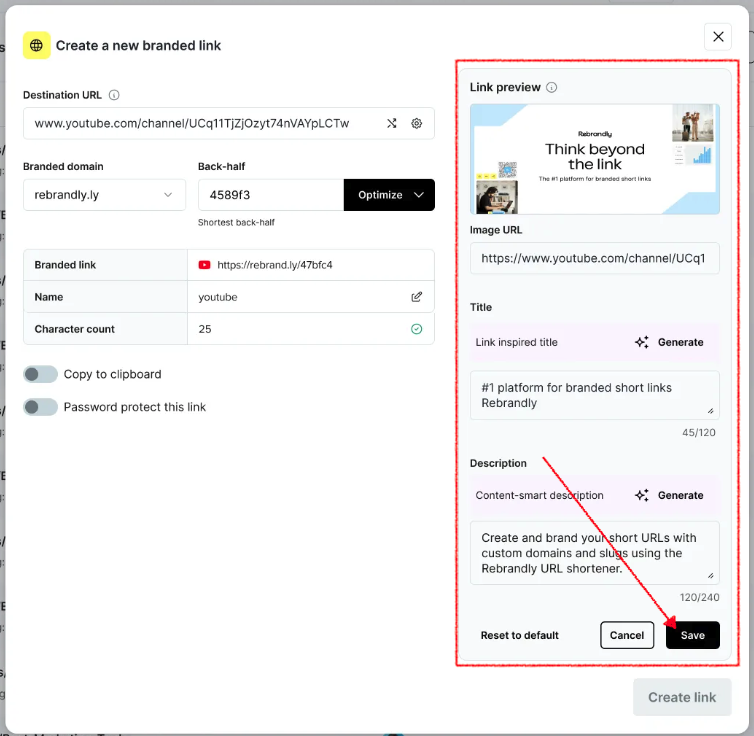Edit the Description text area
Viewport: 754px width, 736px height.
(x=595, y=553)
